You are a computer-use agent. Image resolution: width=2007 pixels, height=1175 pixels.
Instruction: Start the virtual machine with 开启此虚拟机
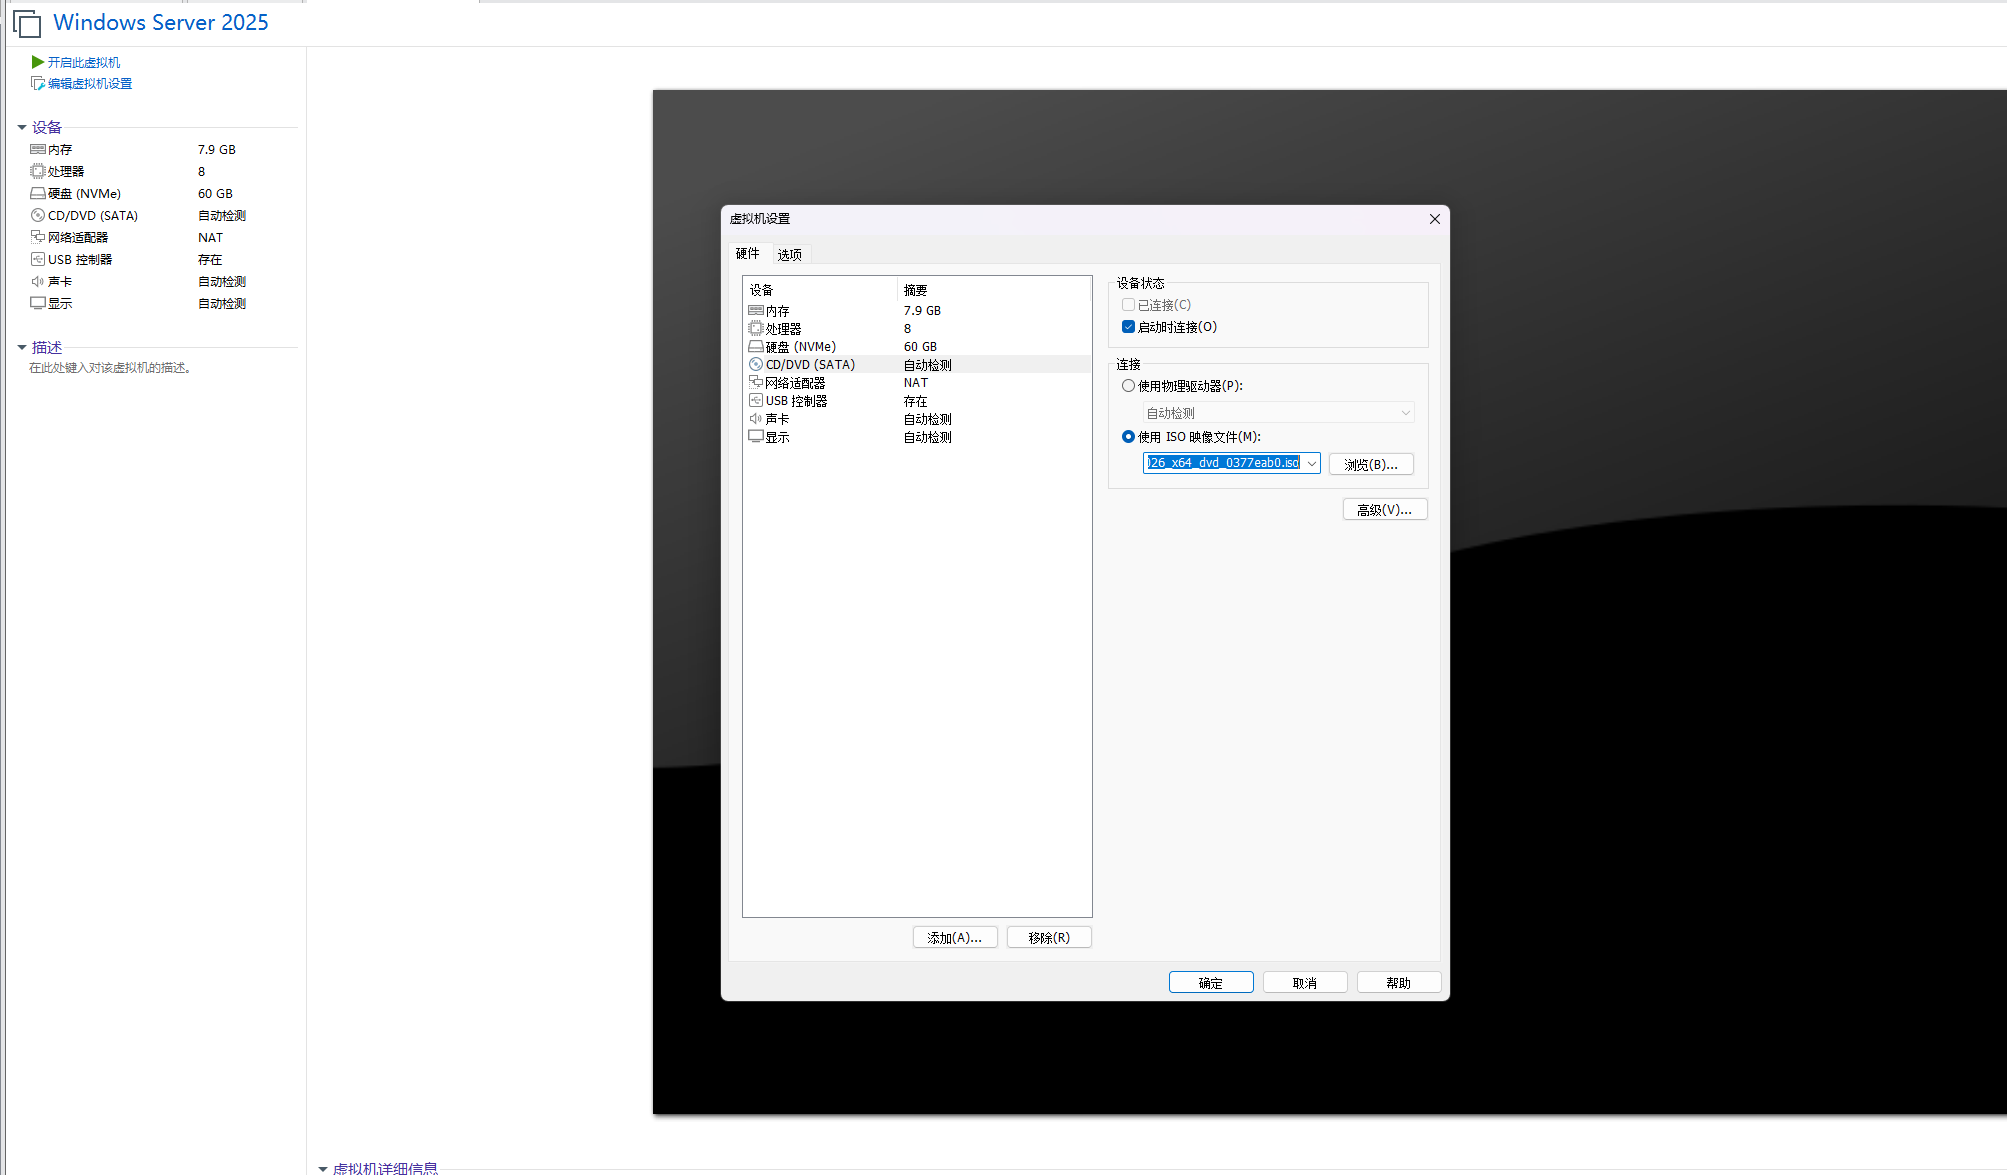click(x=82, y=62)
